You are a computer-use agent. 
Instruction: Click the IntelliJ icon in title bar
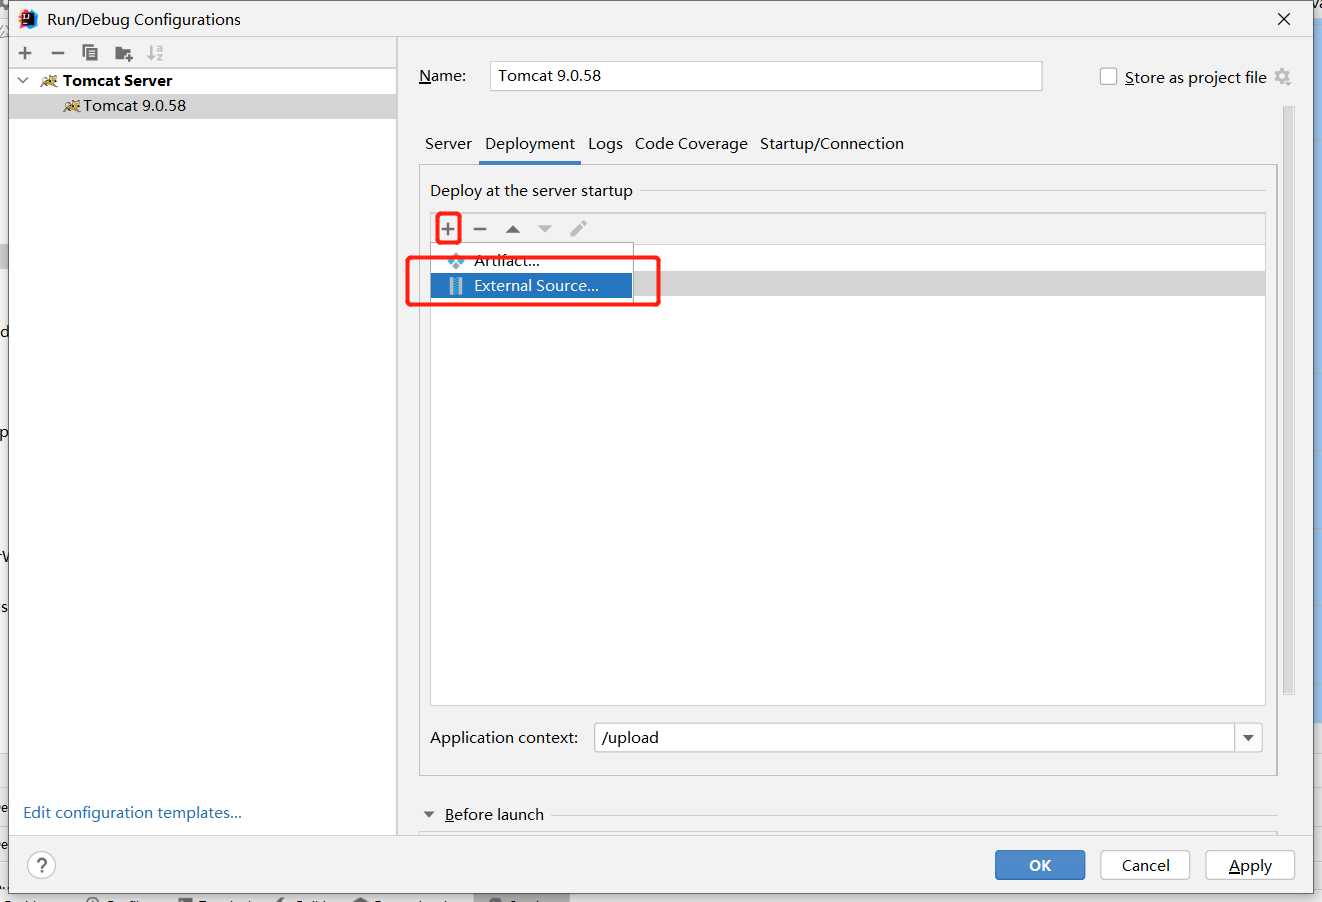tap(28, 19)
